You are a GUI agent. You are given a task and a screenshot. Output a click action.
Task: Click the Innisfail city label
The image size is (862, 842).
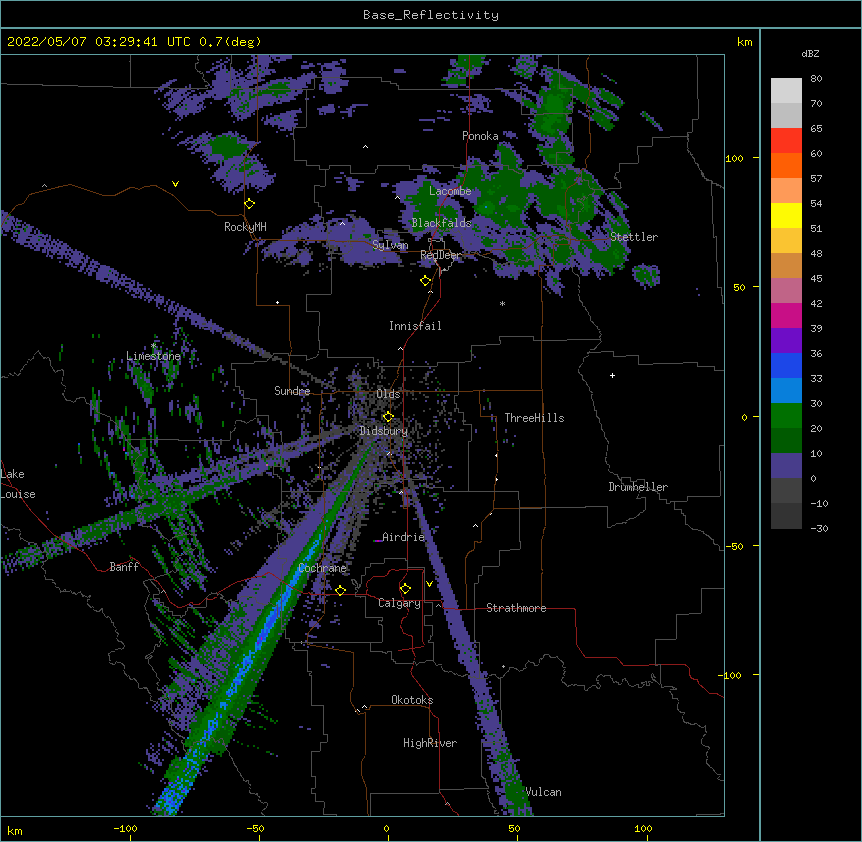coord(415,326)
